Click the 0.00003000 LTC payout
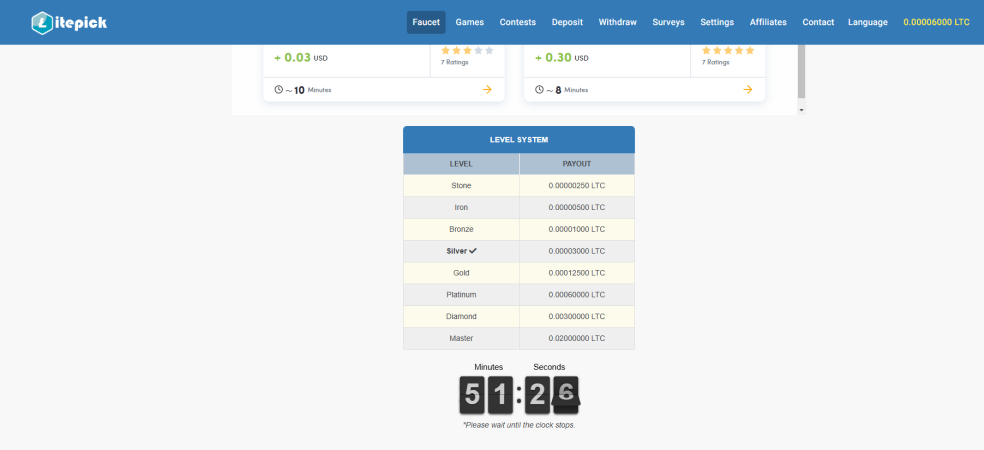The height and width of the screenshot is (450, 984). 577,251
